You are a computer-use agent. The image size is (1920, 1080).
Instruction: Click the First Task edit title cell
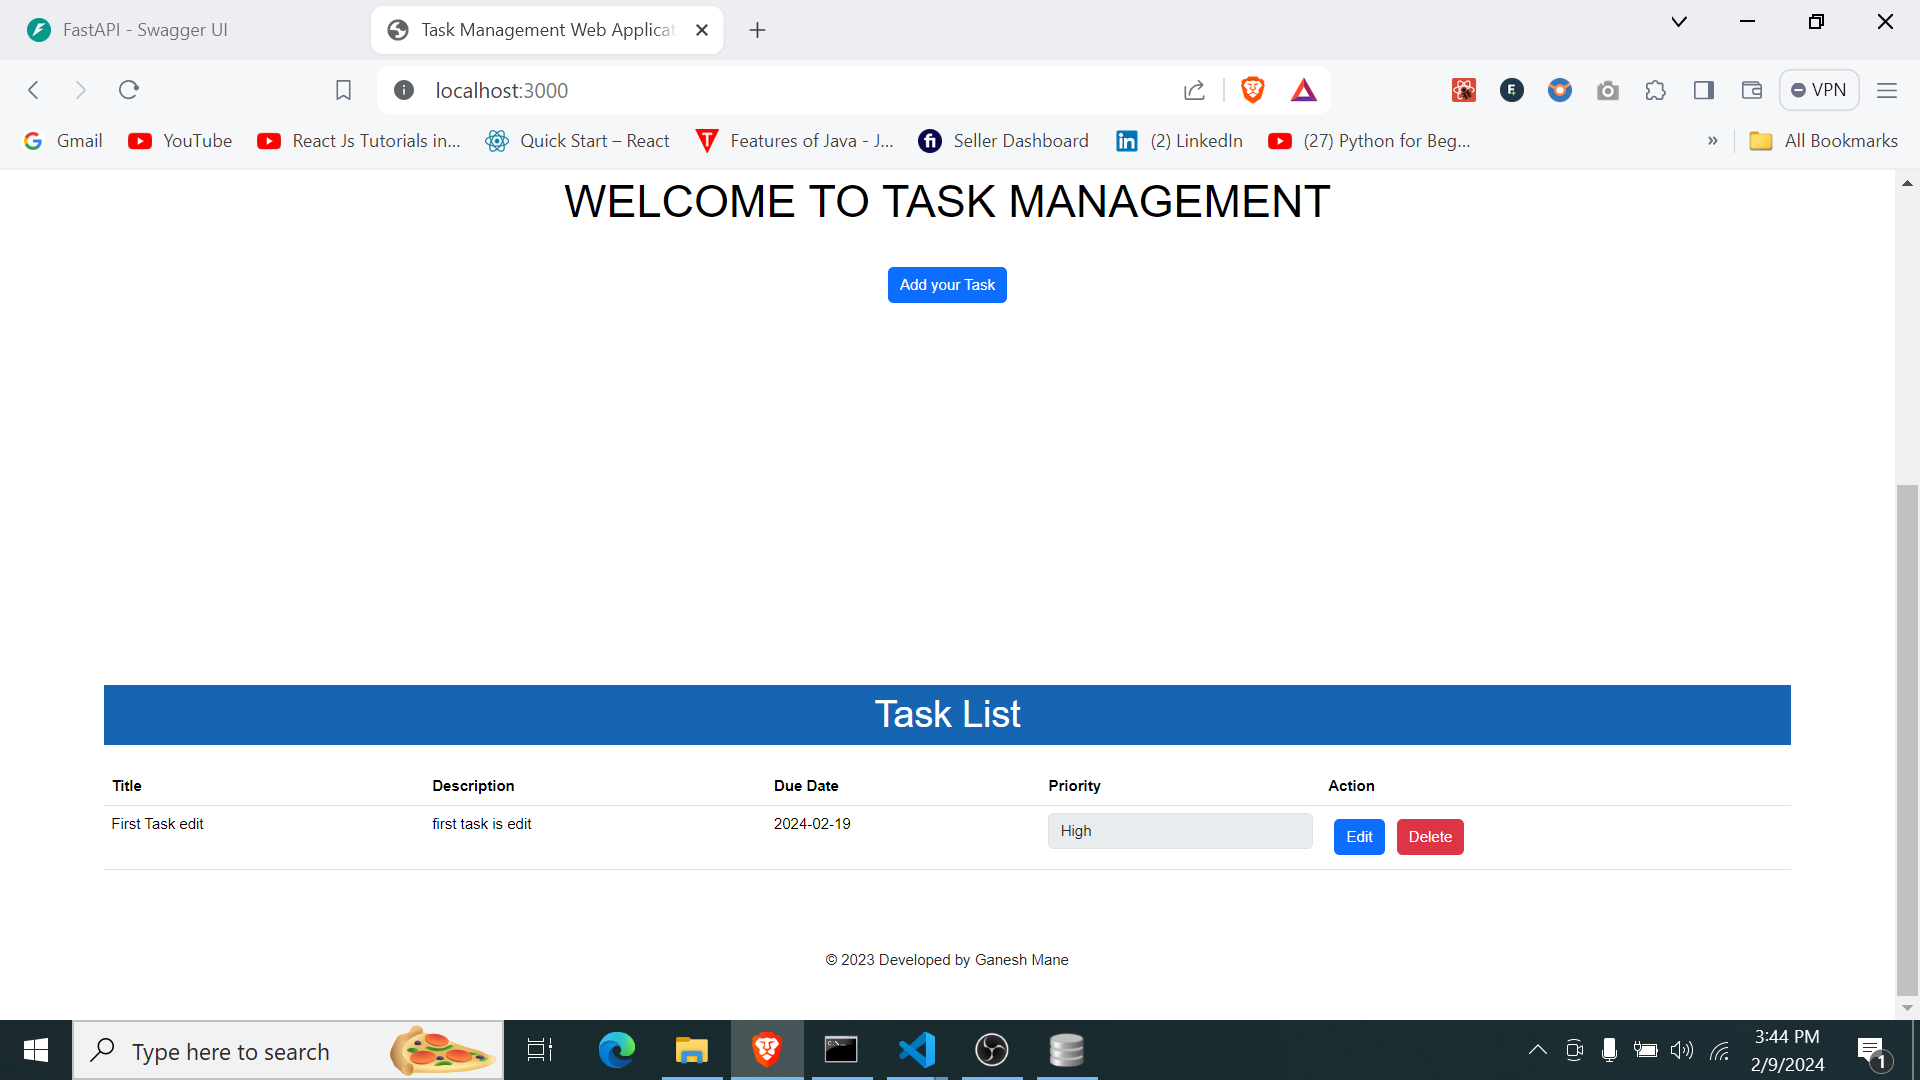point(157,824)
